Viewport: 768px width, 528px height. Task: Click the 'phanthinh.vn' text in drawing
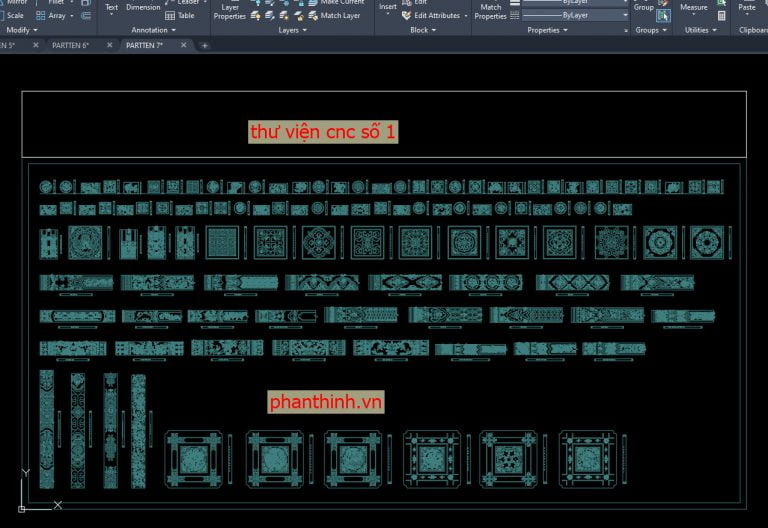(325, 402)
